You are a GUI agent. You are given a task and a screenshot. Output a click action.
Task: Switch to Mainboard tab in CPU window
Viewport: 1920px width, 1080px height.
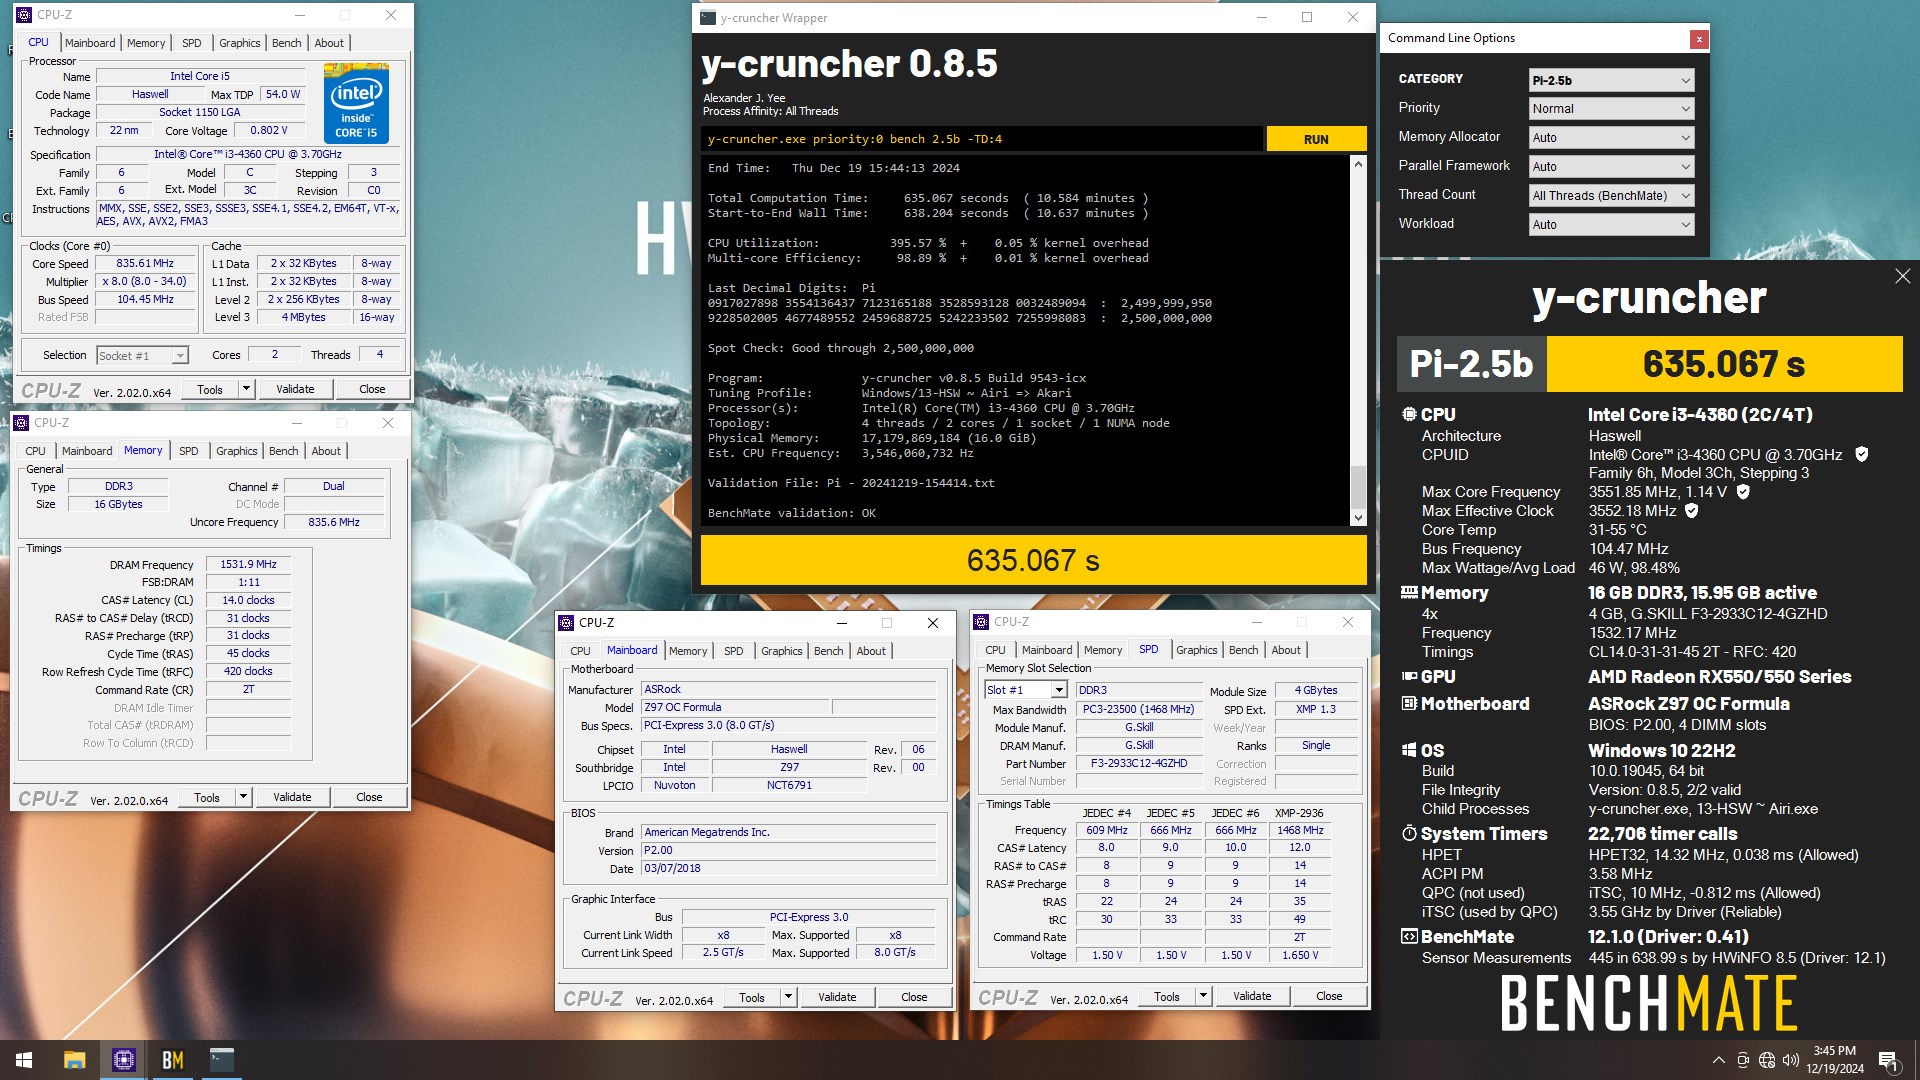[x=90, y=43]
